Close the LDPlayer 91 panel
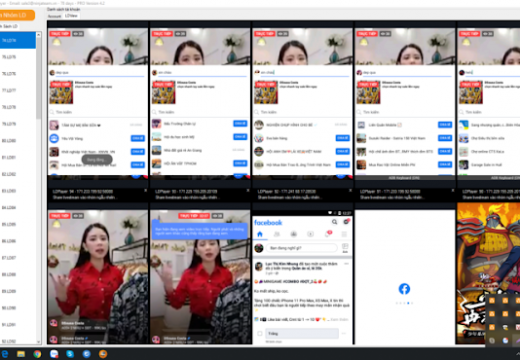Viewport: 520px width, 360px height. tap(453, 190)
